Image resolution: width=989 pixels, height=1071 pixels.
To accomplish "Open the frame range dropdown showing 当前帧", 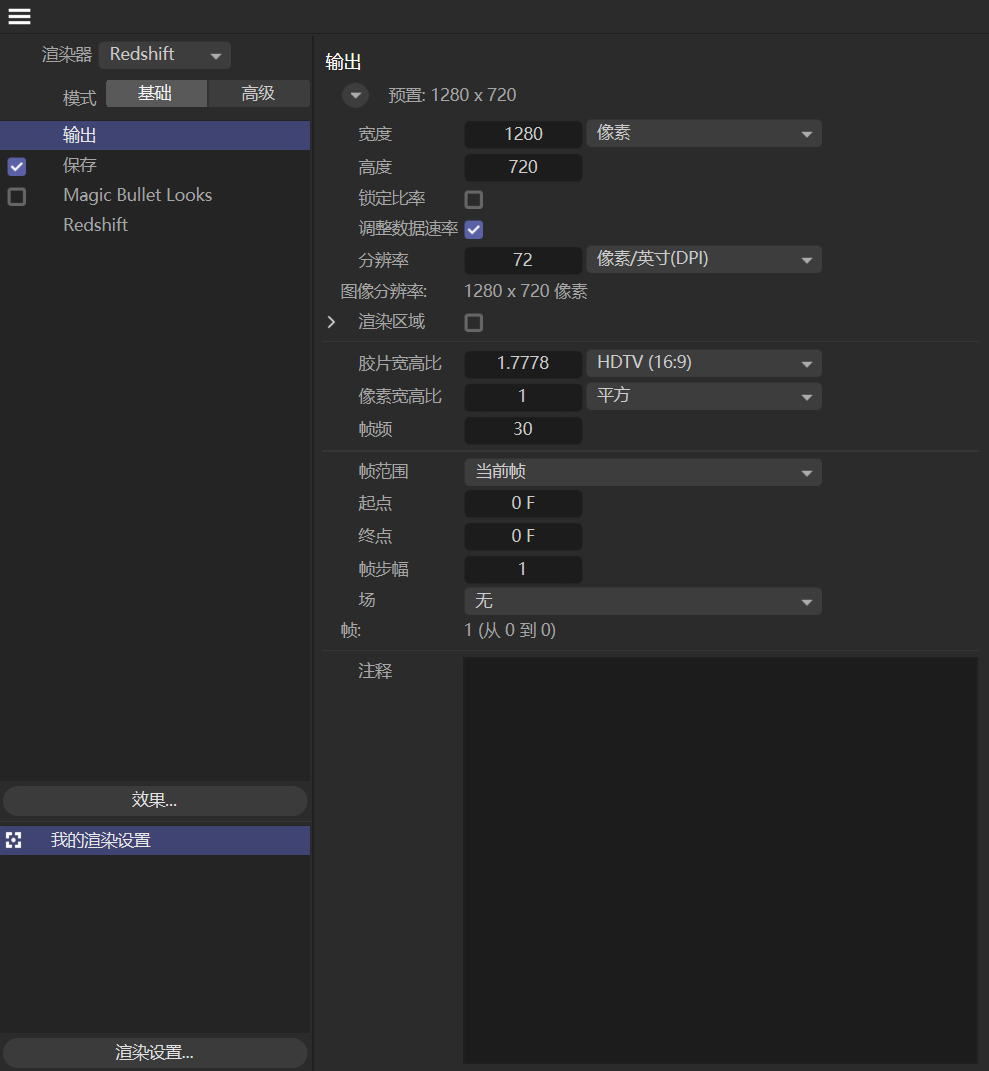I will [642, 471].
